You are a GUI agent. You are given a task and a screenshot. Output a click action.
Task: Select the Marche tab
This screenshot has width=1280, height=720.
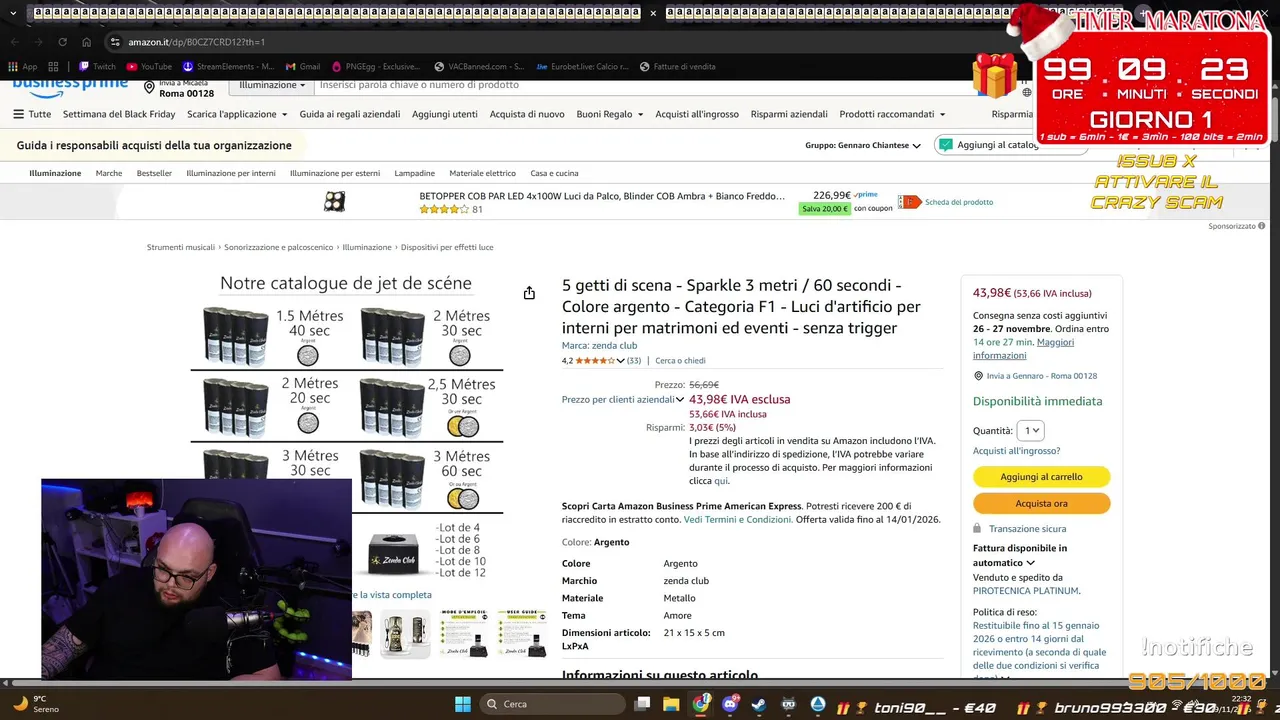point(109,173)
